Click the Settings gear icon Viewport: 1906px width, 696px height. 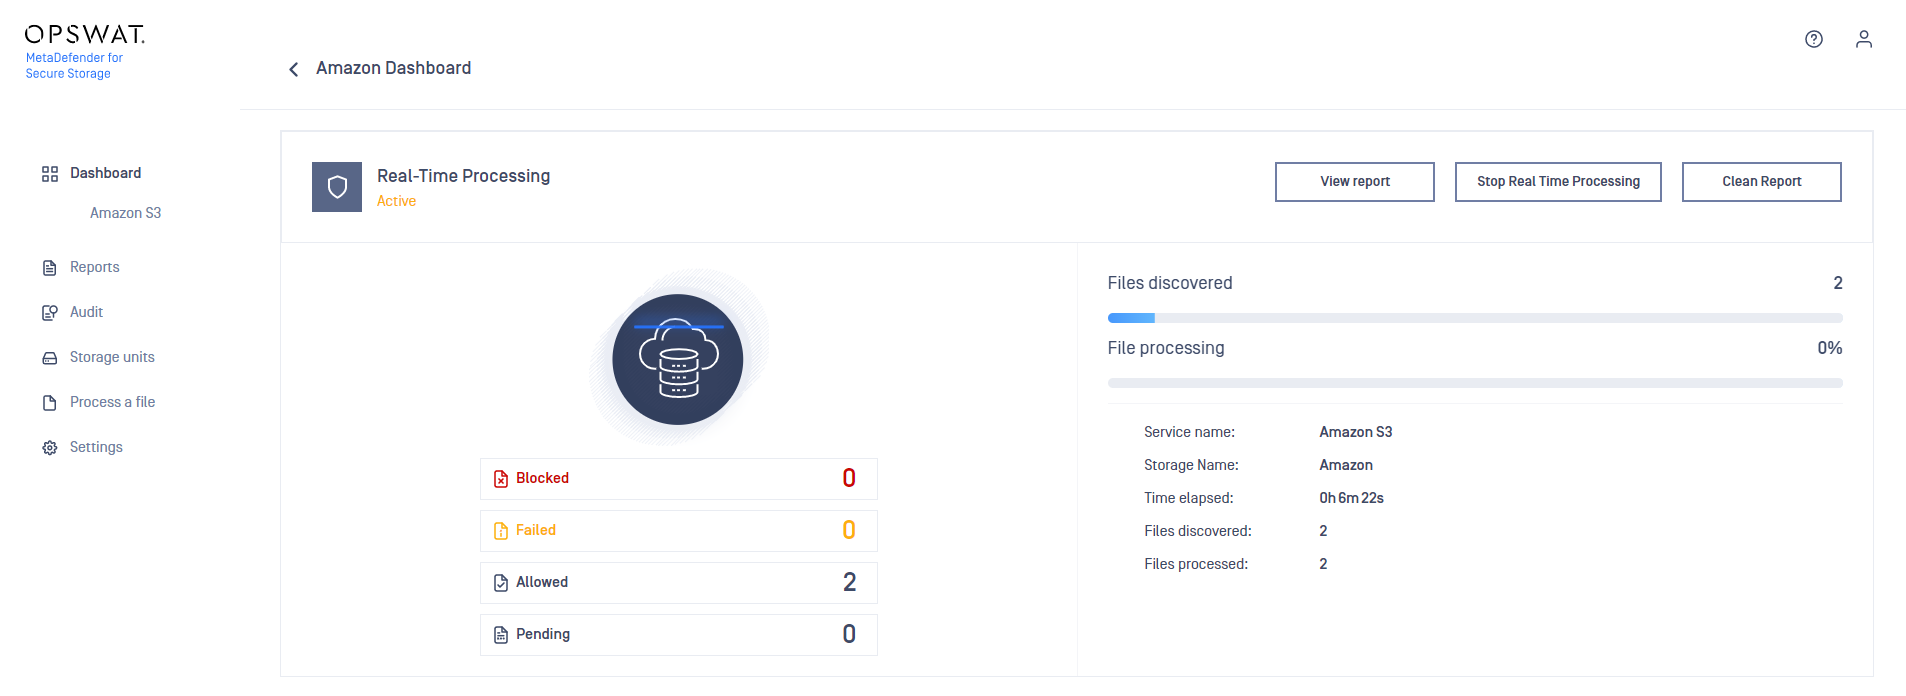point(50,448)
